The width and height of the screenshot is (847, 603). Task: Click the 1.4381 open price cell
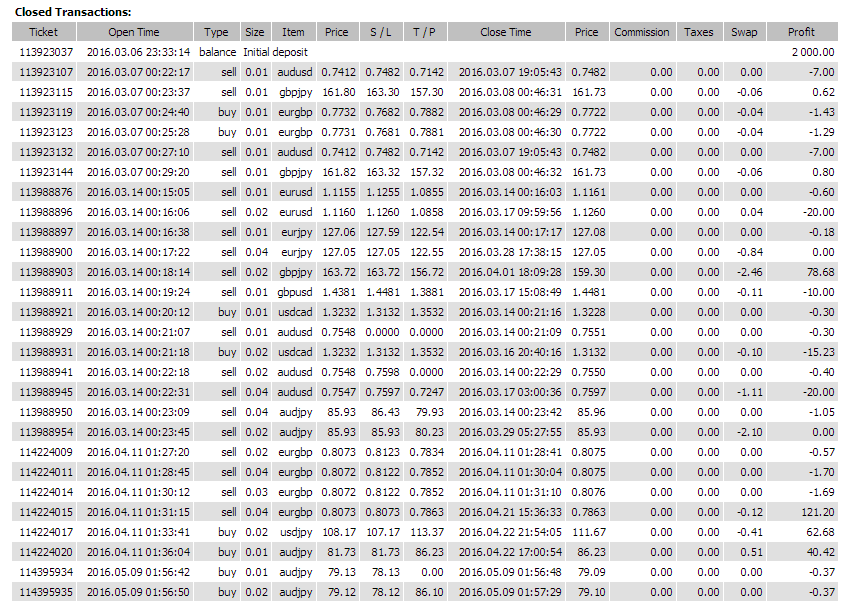tap(339, 292)
